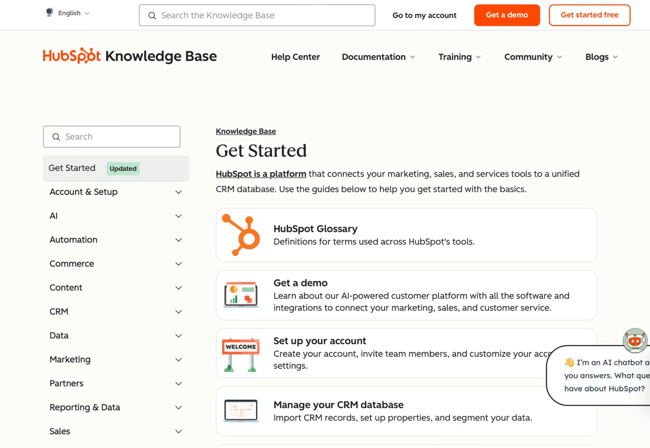This screenshot has height=448, width=650.
Task: Expand the Content section
Action: 116,288
